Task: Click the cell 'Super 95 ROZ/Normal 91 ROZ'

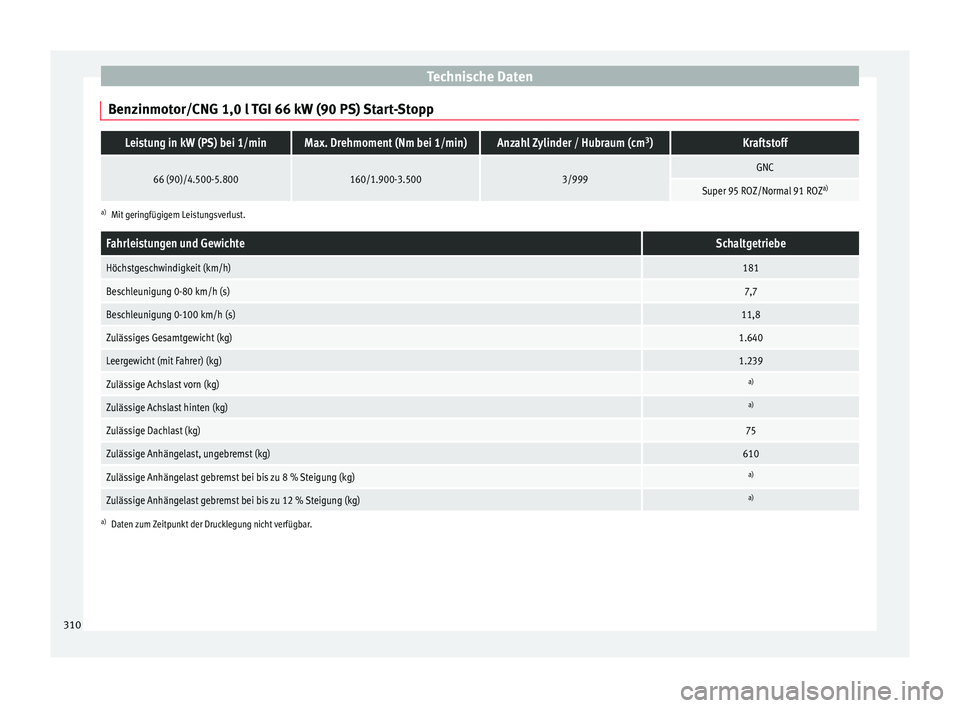Action: (x=765, y=190)
